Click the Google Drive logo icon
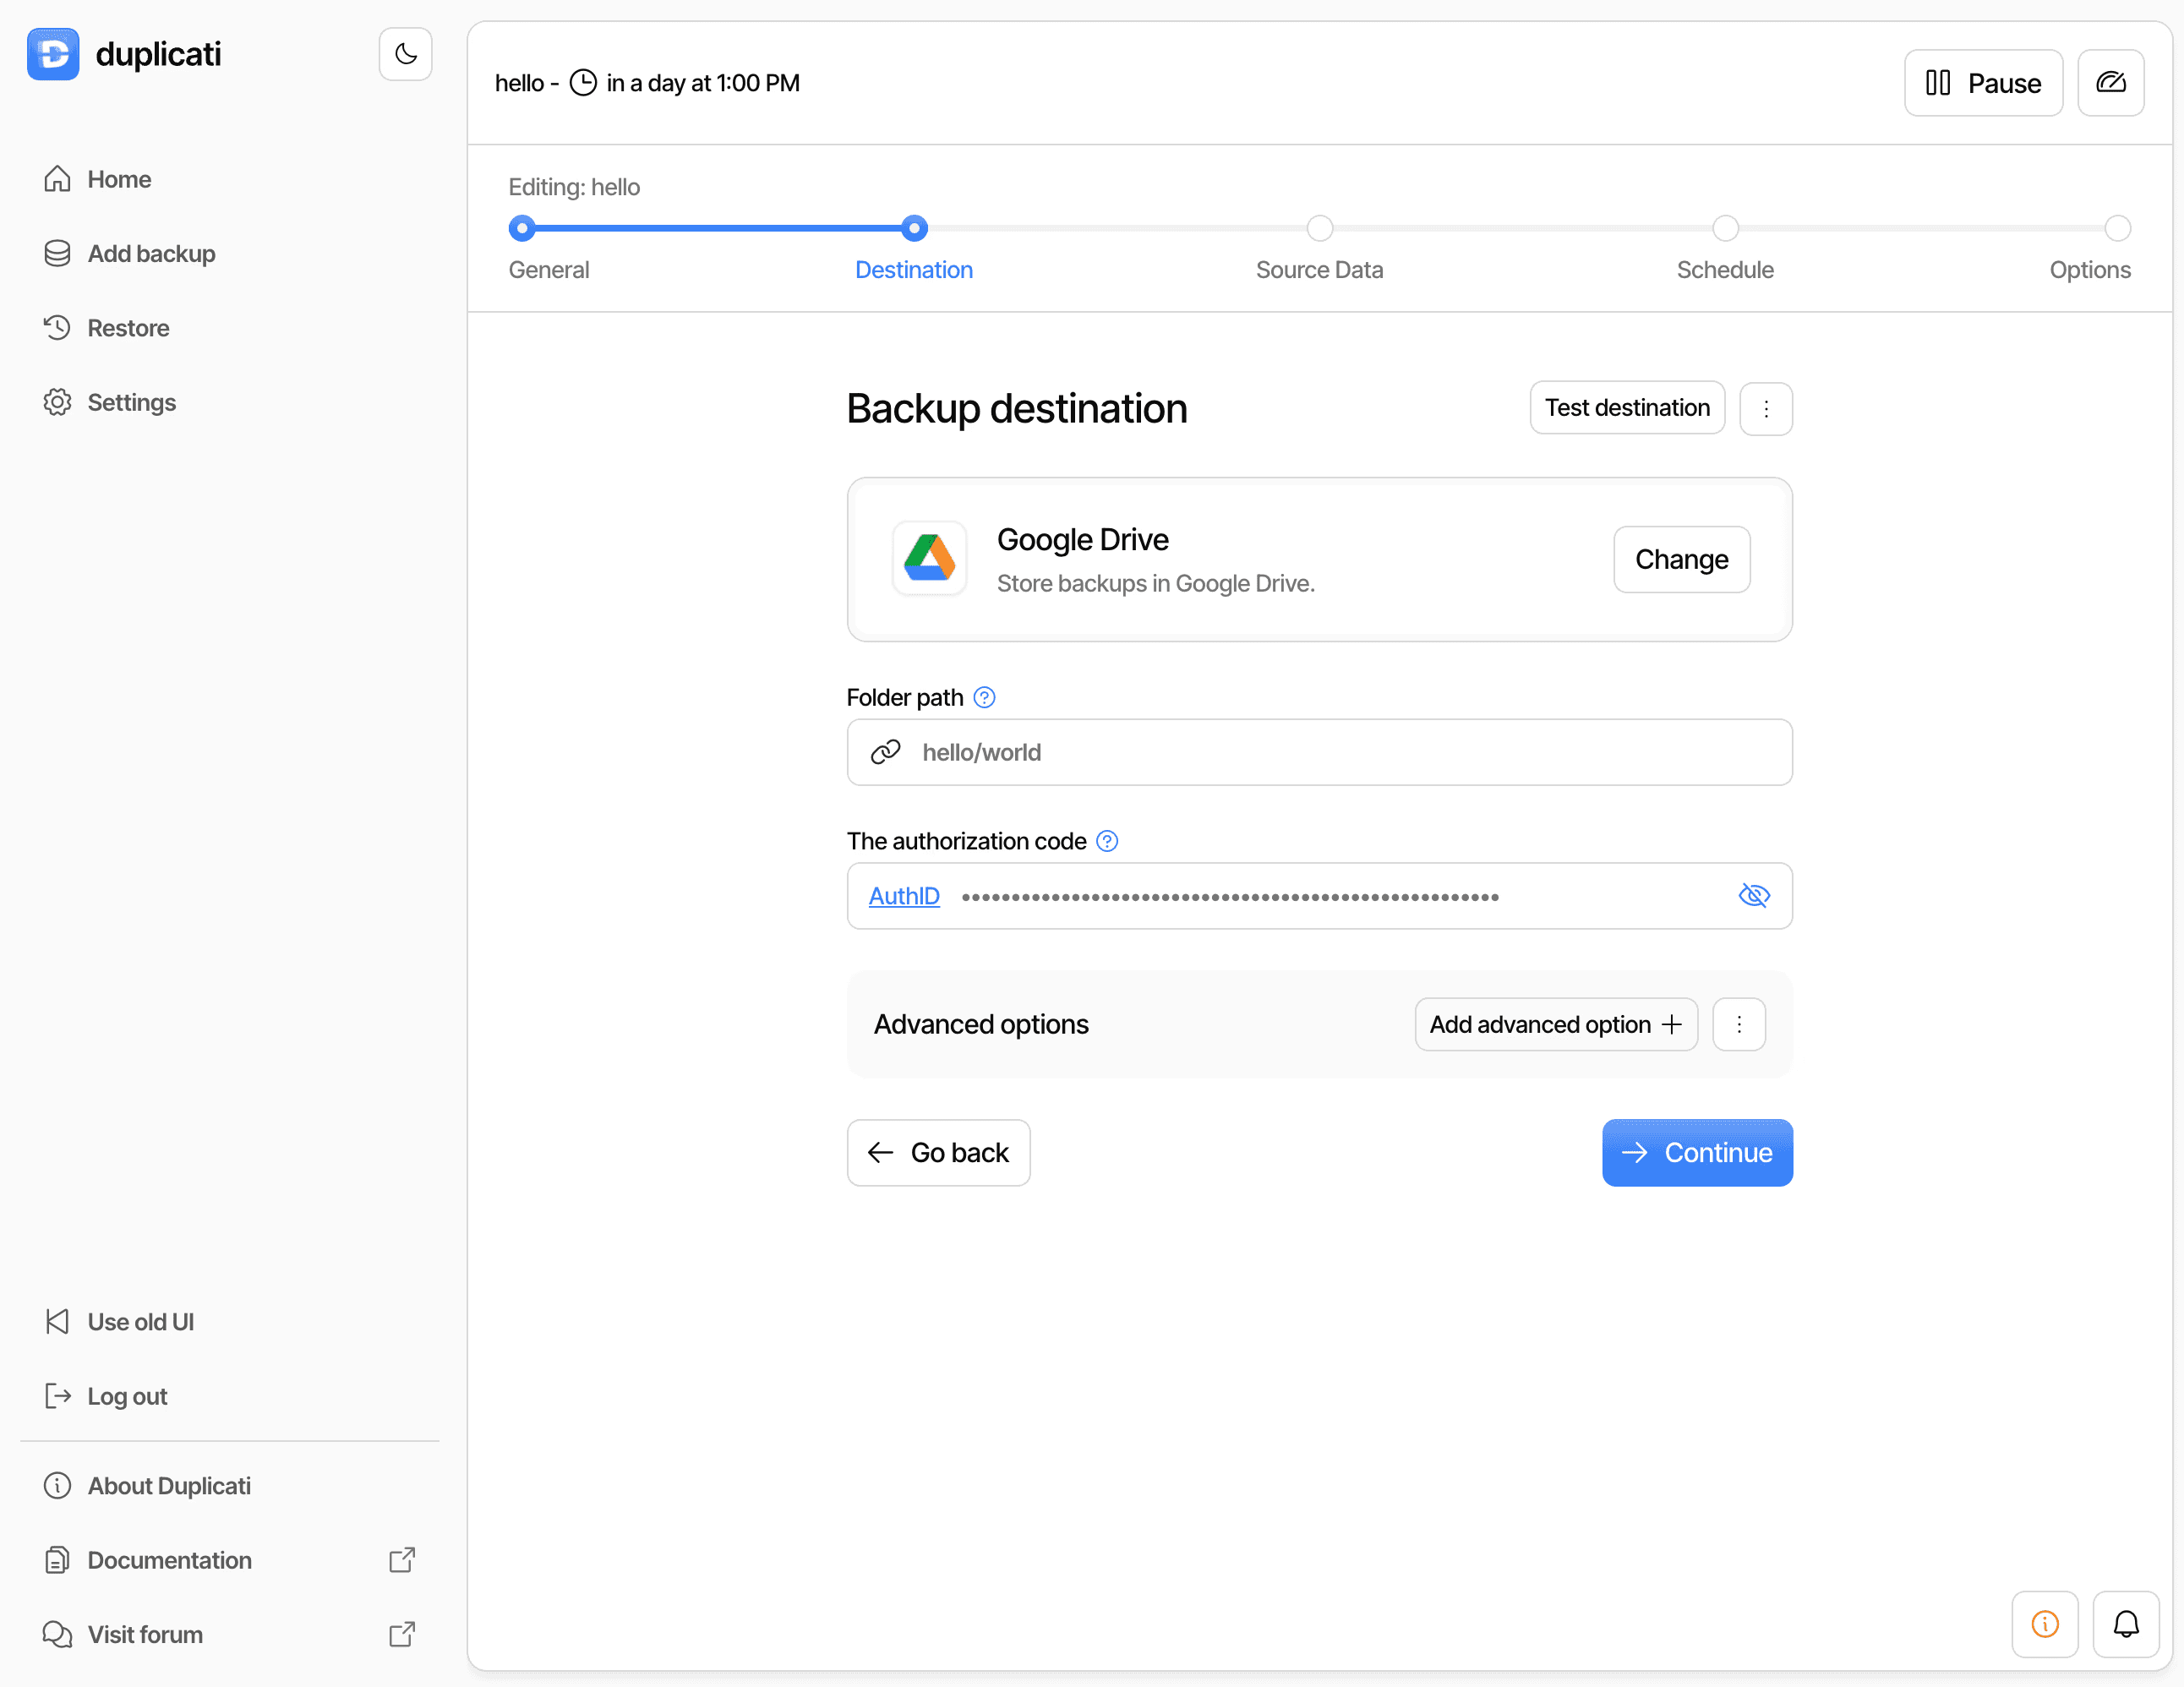 pyautogui.click(x=929, y=559)
